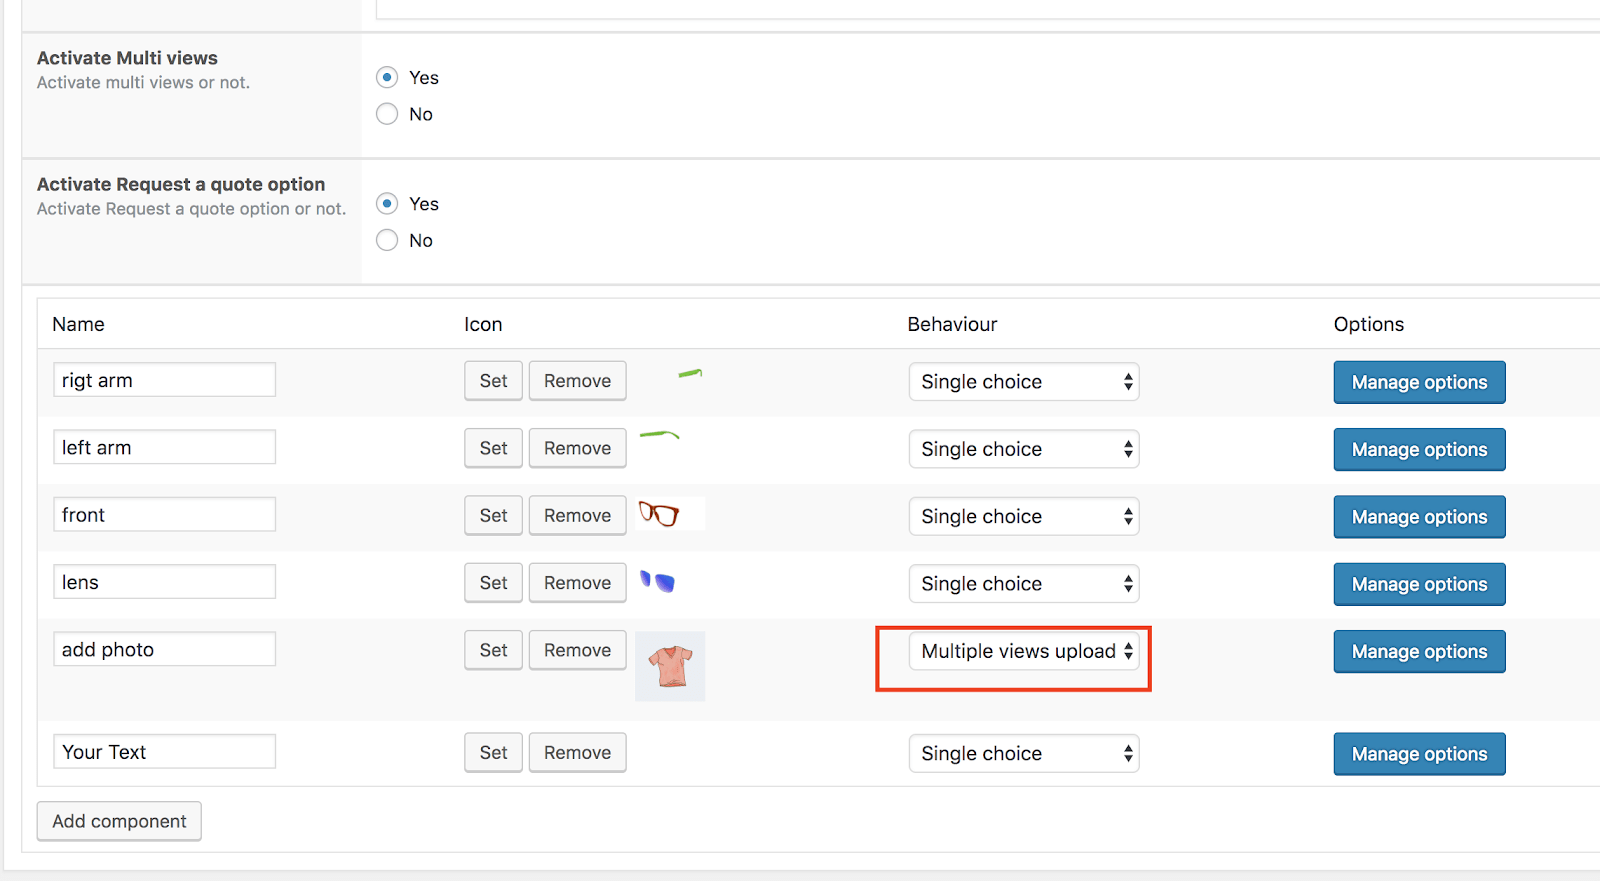1600x881 pixels.
Task: Click Set icon button for Your Text
Action: pos(493,753)
